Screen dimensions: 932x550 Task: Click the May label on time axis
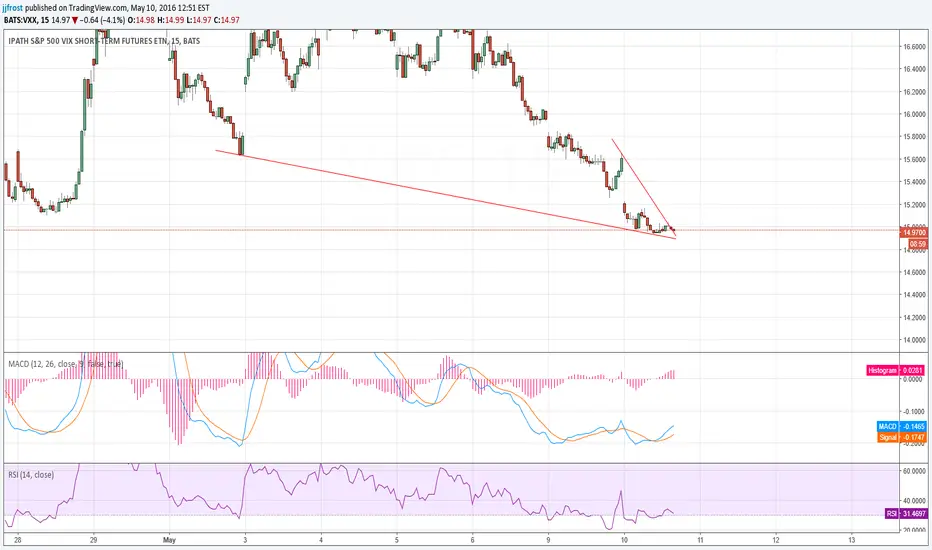(169, 540)
